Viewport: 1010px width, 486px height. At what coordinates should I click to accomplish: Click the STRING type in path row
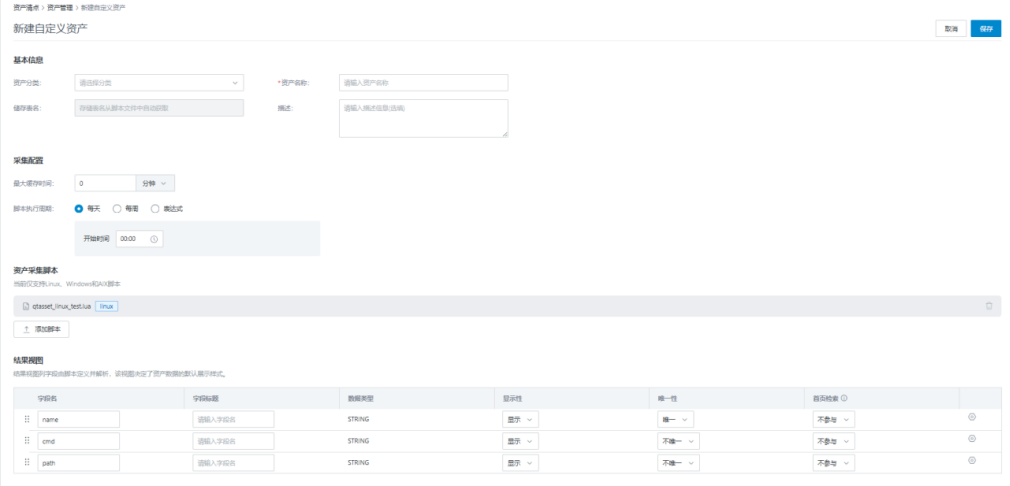(358, 463)
